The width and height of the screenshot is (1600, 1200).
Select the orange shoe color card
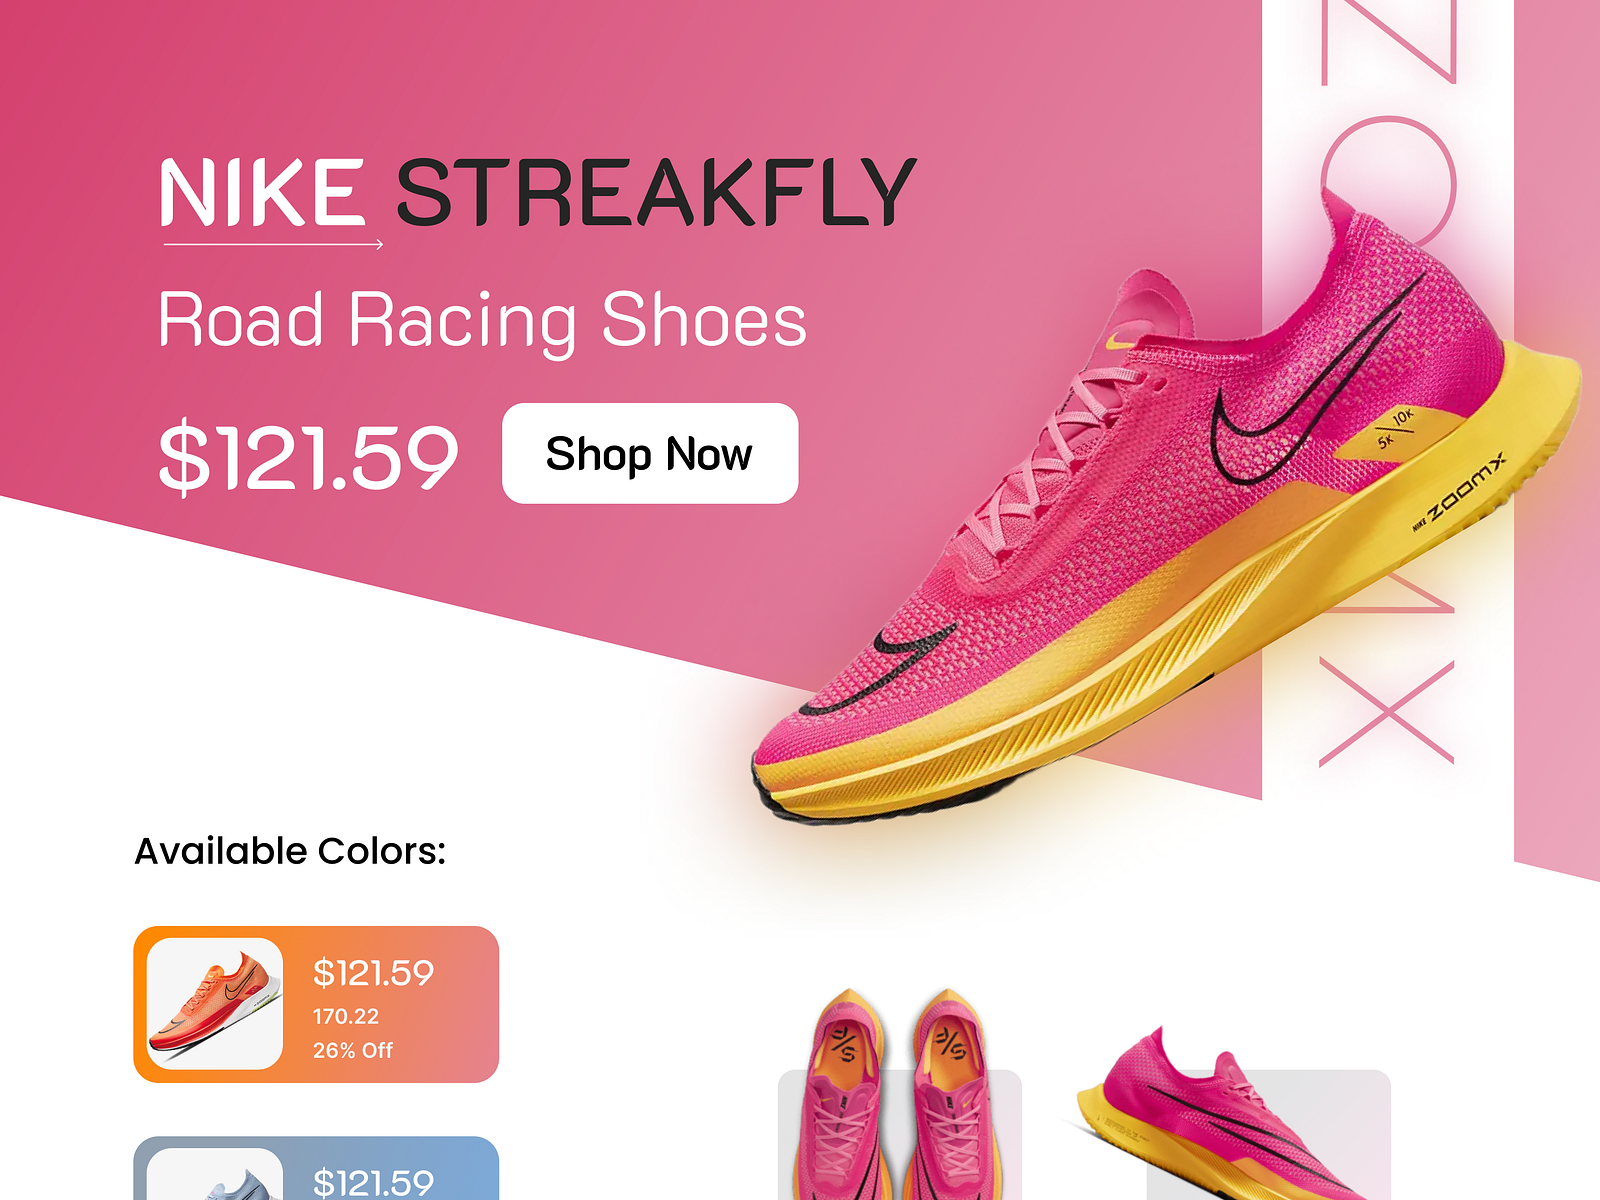(316, 1004)
